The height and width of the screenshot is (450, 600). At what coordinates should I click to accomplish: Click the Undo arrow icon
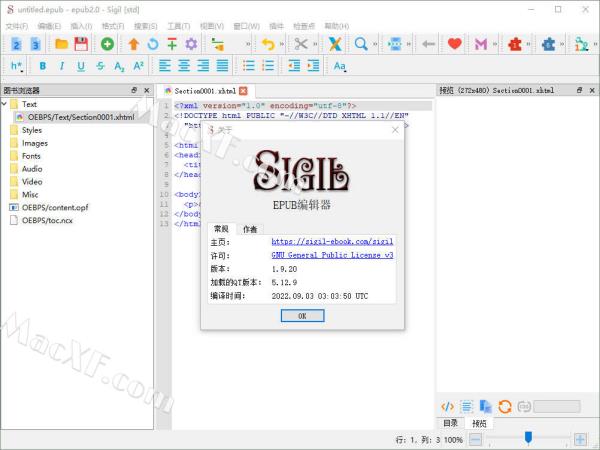[x=267, y=44]
